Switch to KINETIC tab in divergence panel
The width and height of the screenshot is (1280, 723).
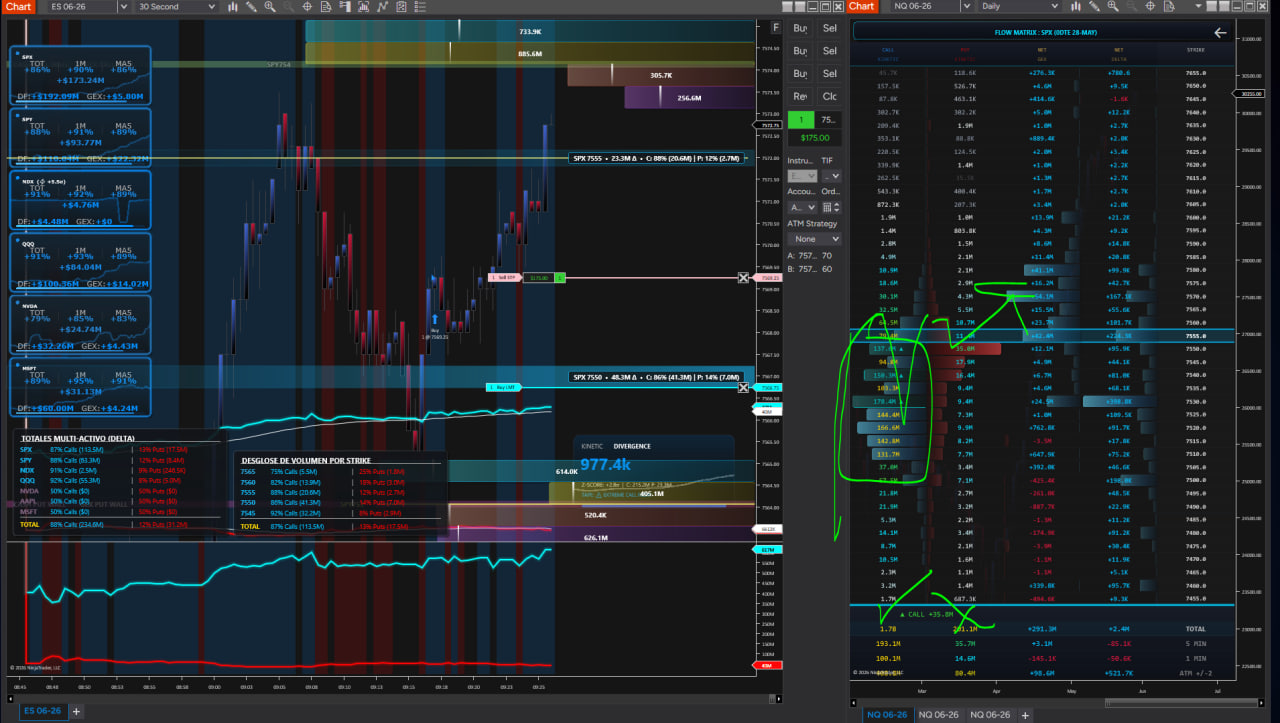tap(592, 446)
